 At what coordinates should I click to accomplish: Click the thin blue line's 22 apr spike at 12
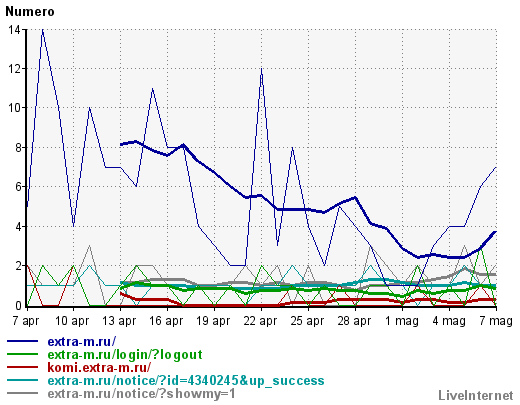coord(262,69)
